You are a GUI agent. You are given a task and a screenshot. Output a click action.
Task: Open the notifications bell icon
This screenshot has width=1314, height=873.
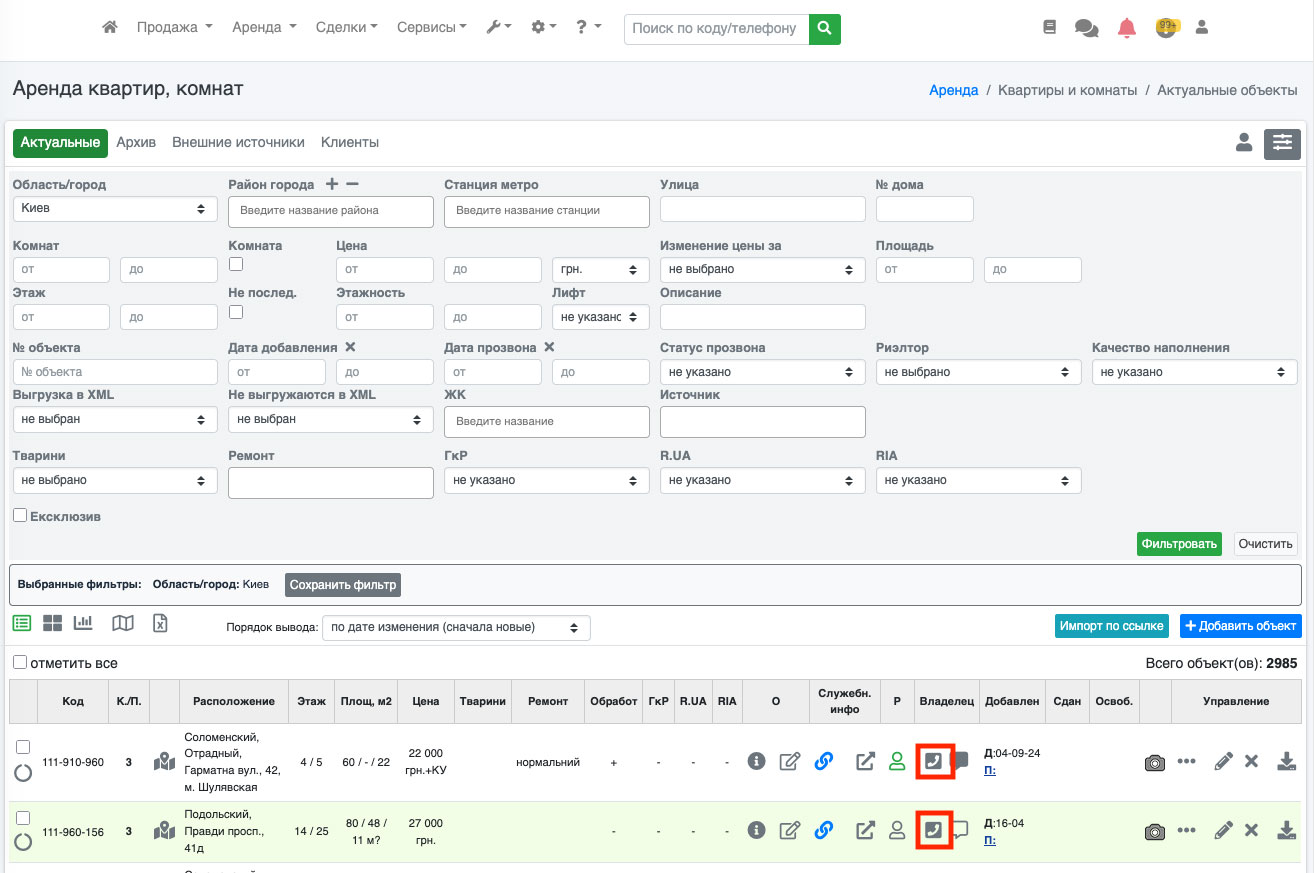(x=1127, y=28)
